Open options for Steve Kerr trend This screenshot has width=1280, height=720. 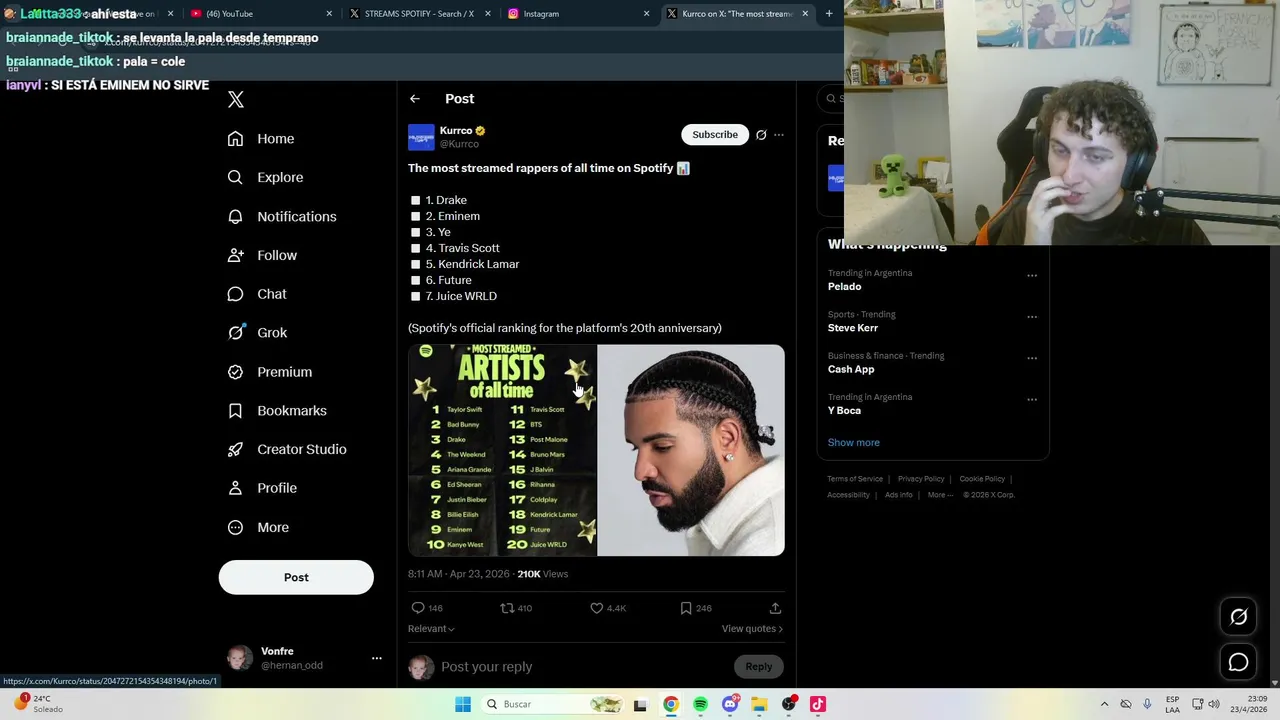1032,317
